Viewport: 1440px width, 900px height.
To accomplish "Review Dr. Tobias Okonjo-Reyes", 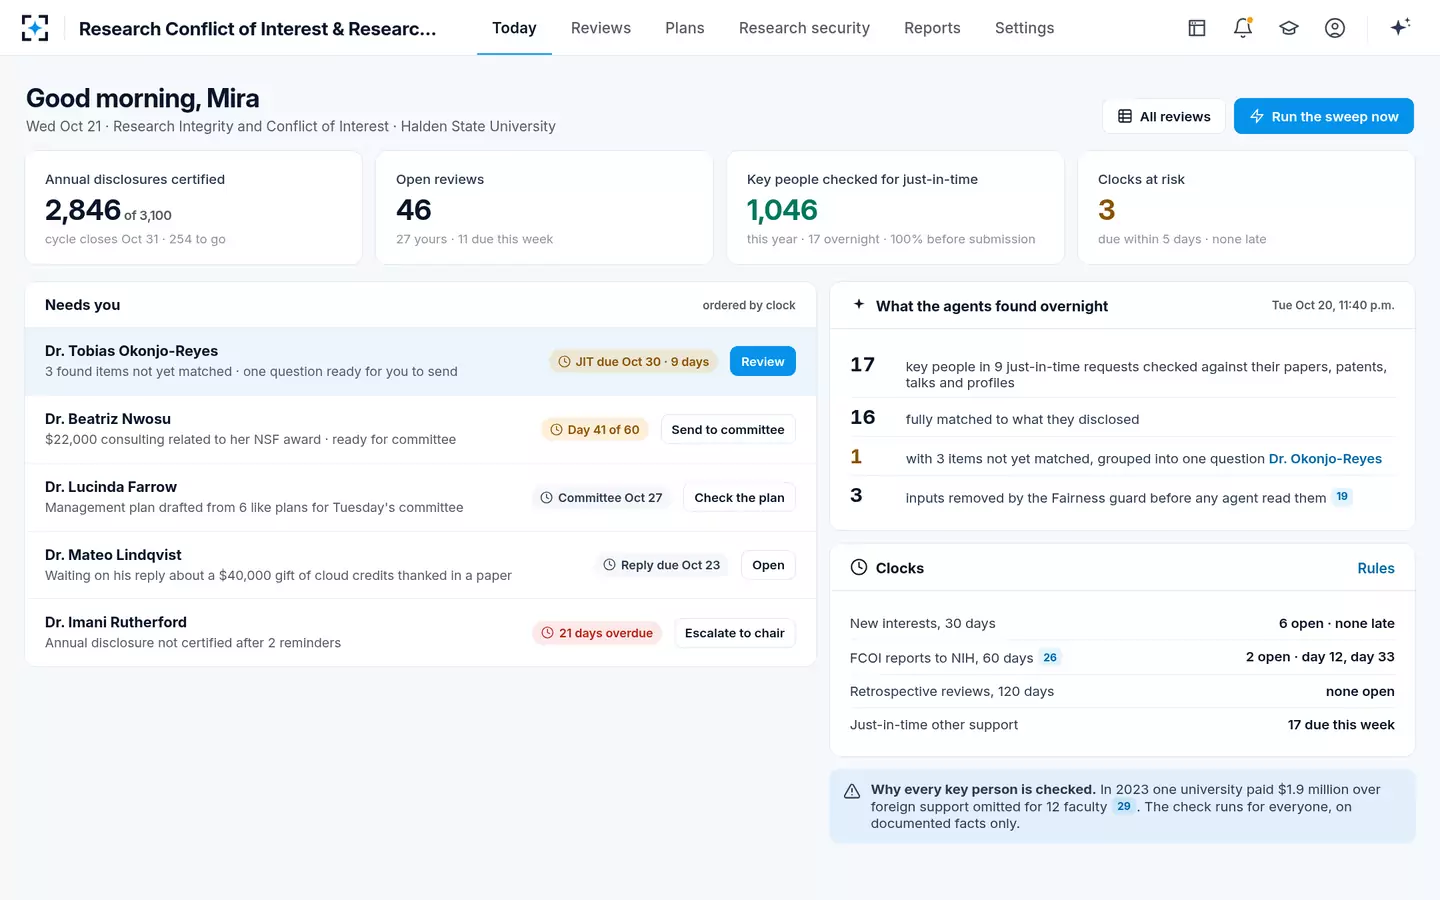I will [763, 361].
